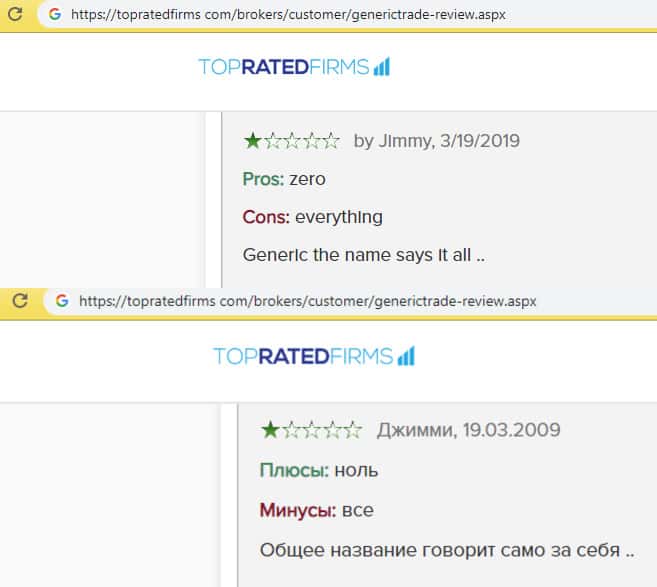
Task: Click the green "Pros:" label
Action: click(x=263, y=179)
